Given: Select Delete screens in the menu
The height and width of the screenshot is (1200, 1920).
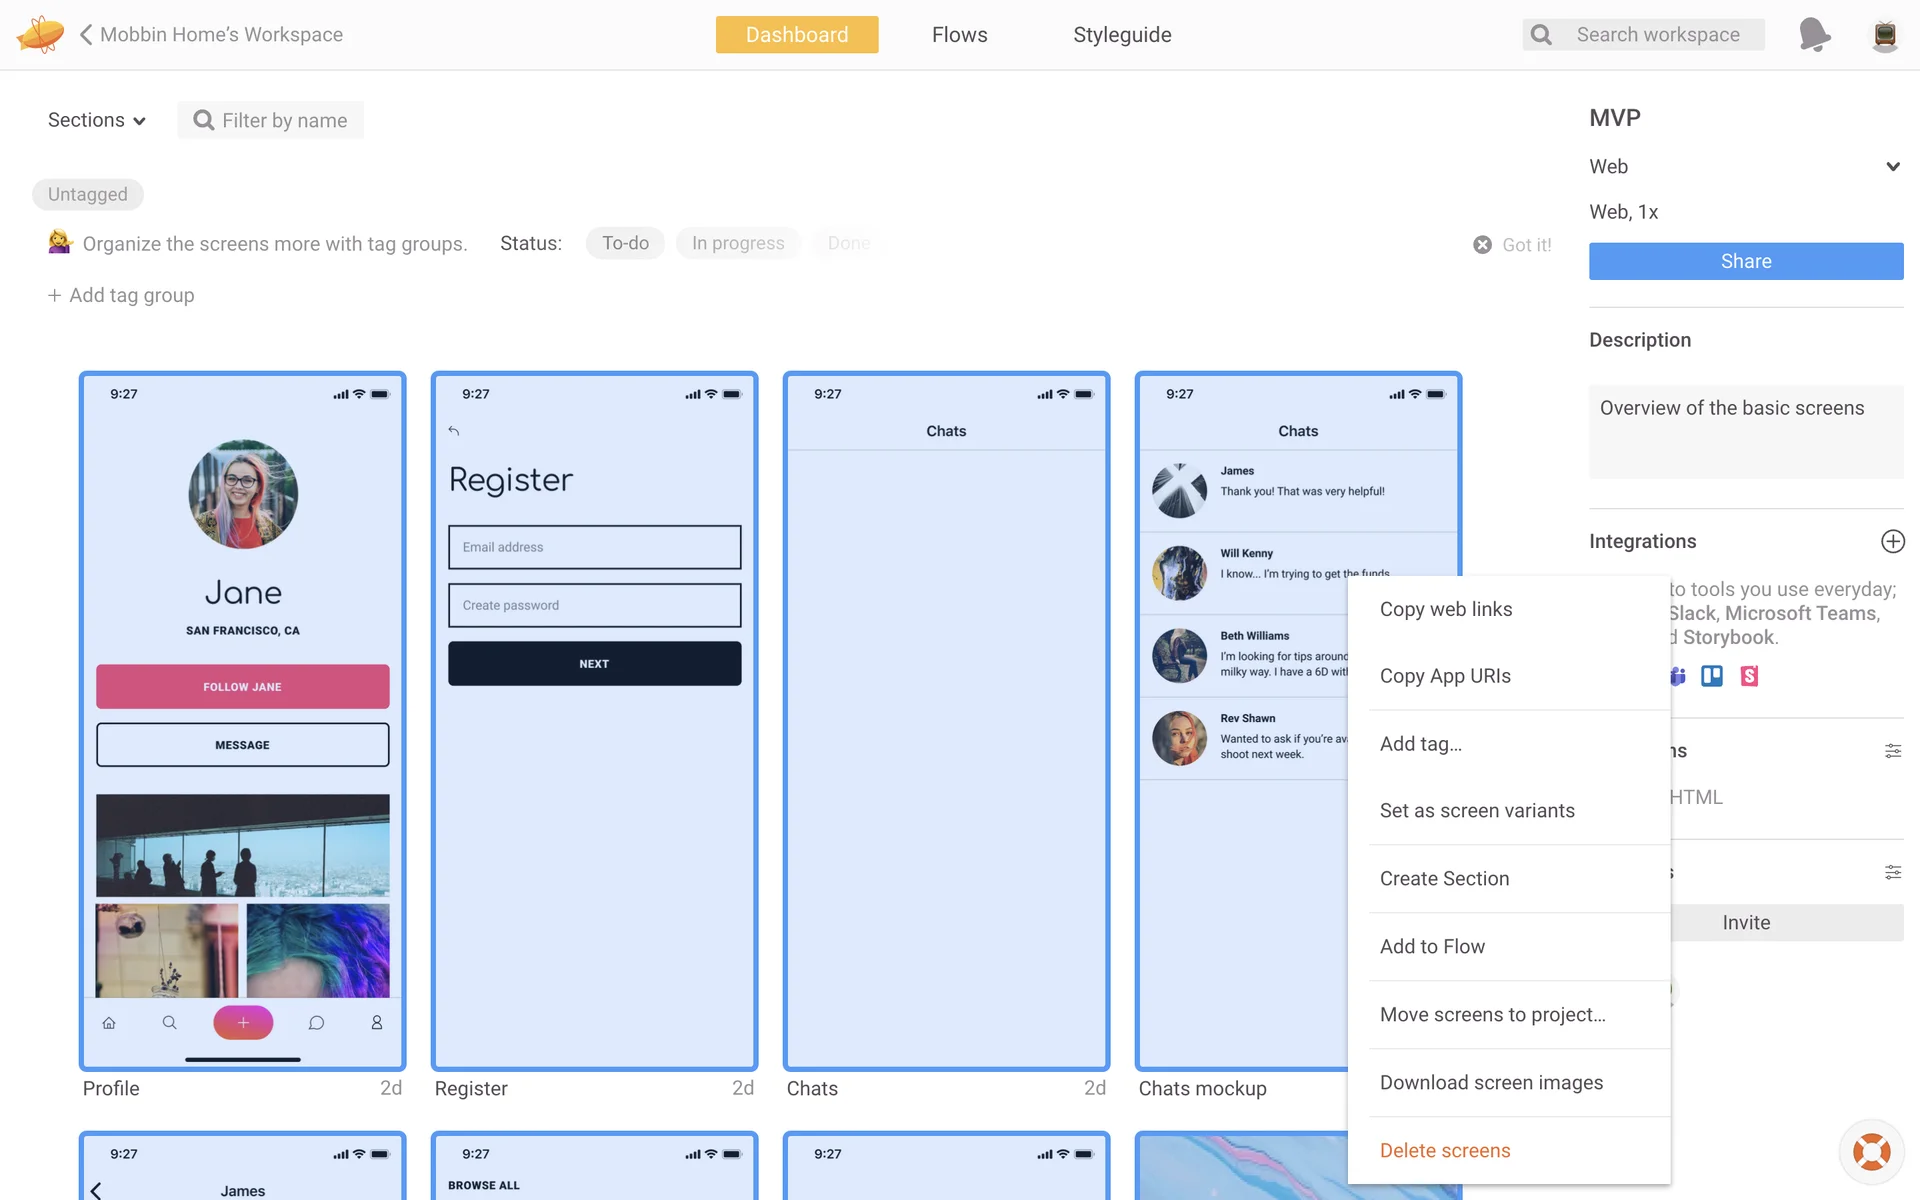Looking at the screenshot, I should coord(1445,1150).
